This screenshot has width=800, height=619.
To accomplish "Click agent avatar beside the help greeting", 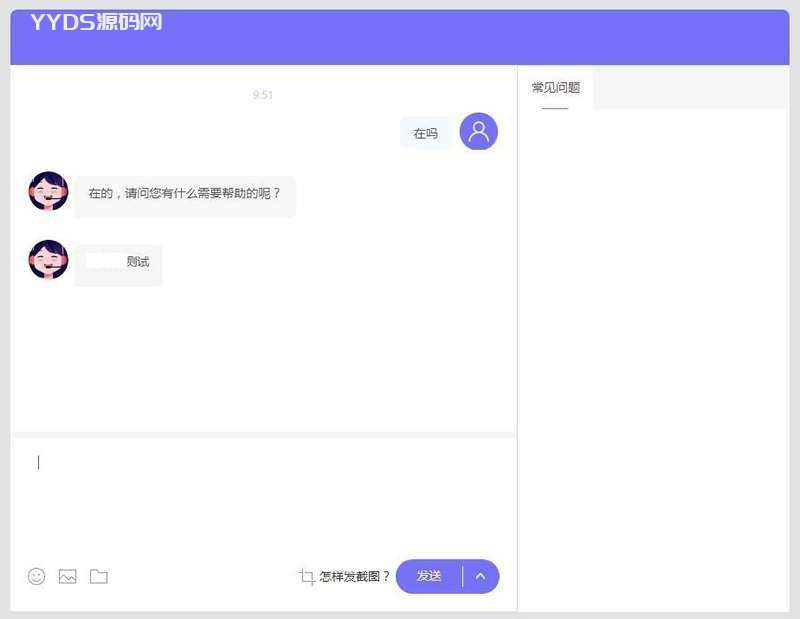I will pyautogui.click(x=48, y=191).
